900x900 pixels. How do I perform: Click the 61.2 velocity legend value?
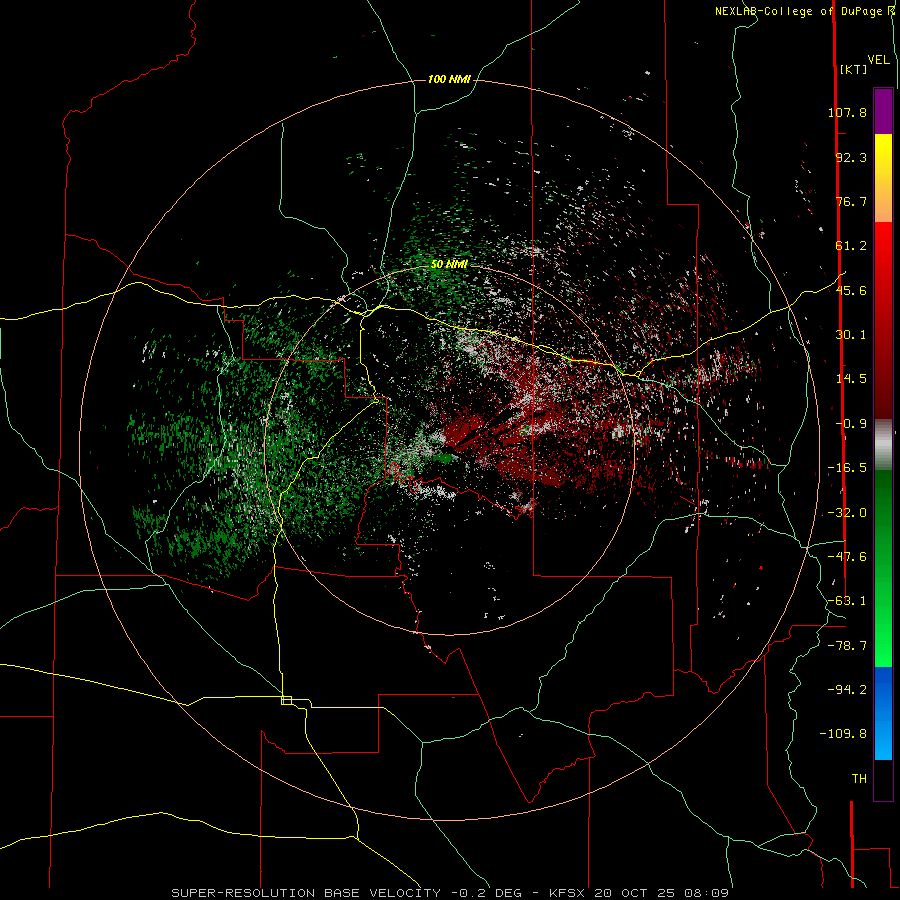pyautogui.click(x=851, y=246)
